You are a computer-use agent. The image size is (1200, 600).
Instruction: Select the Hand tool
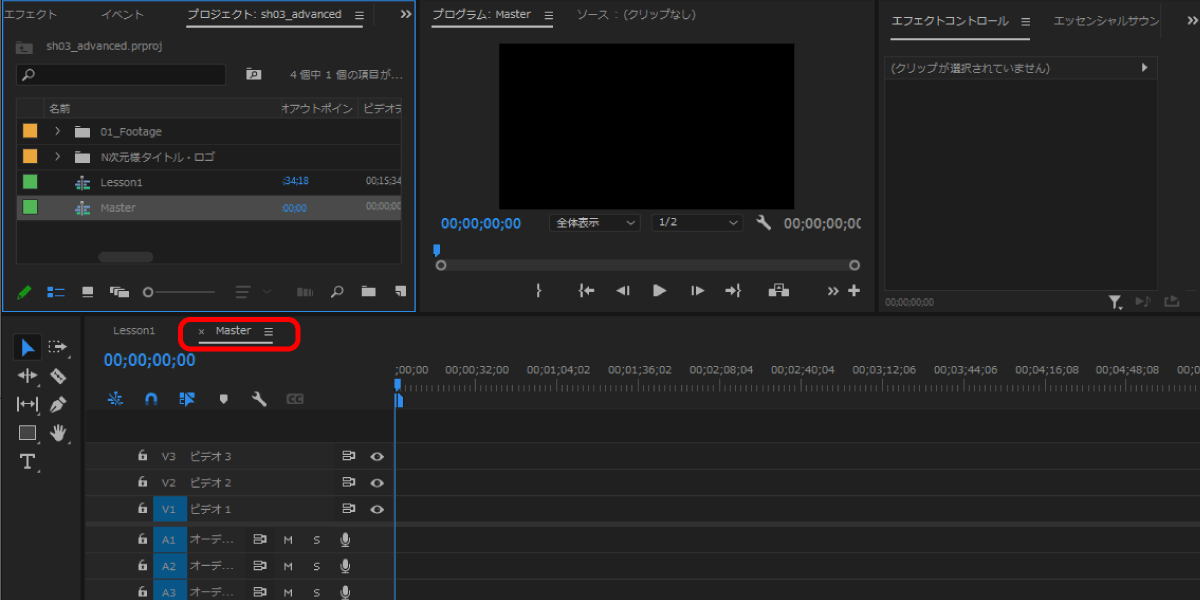coord(58,432)
